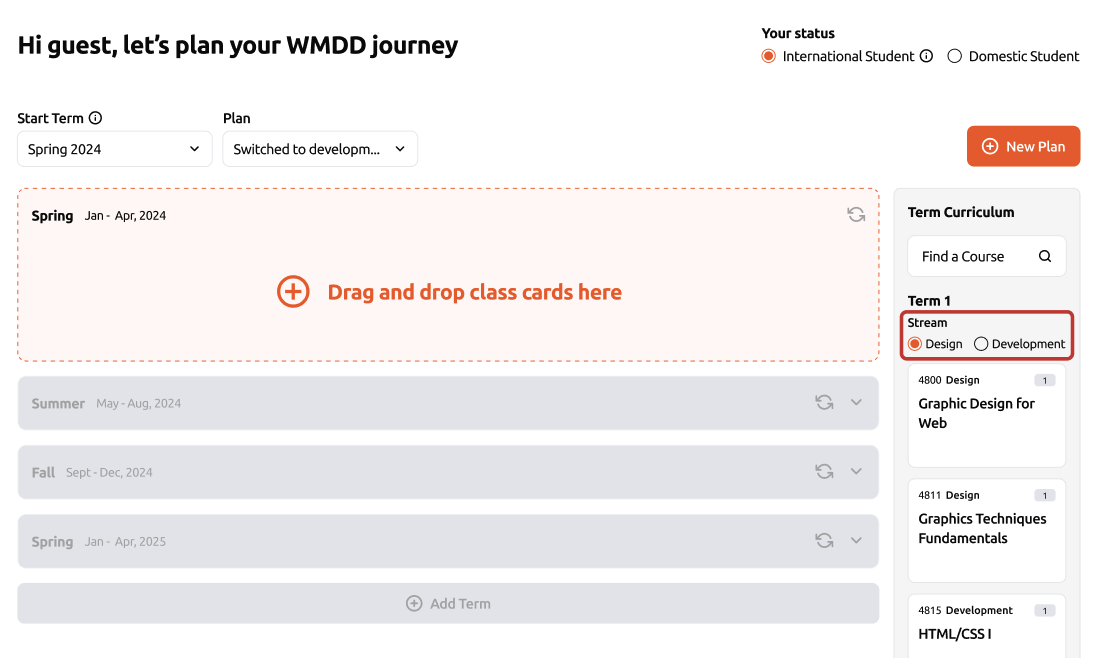Choose the Development stream option

point(981,344)
